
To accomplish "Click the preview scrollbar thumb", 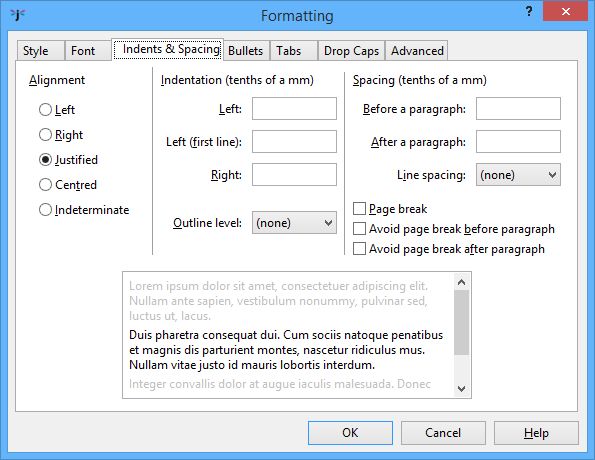I will click(461, 323).
